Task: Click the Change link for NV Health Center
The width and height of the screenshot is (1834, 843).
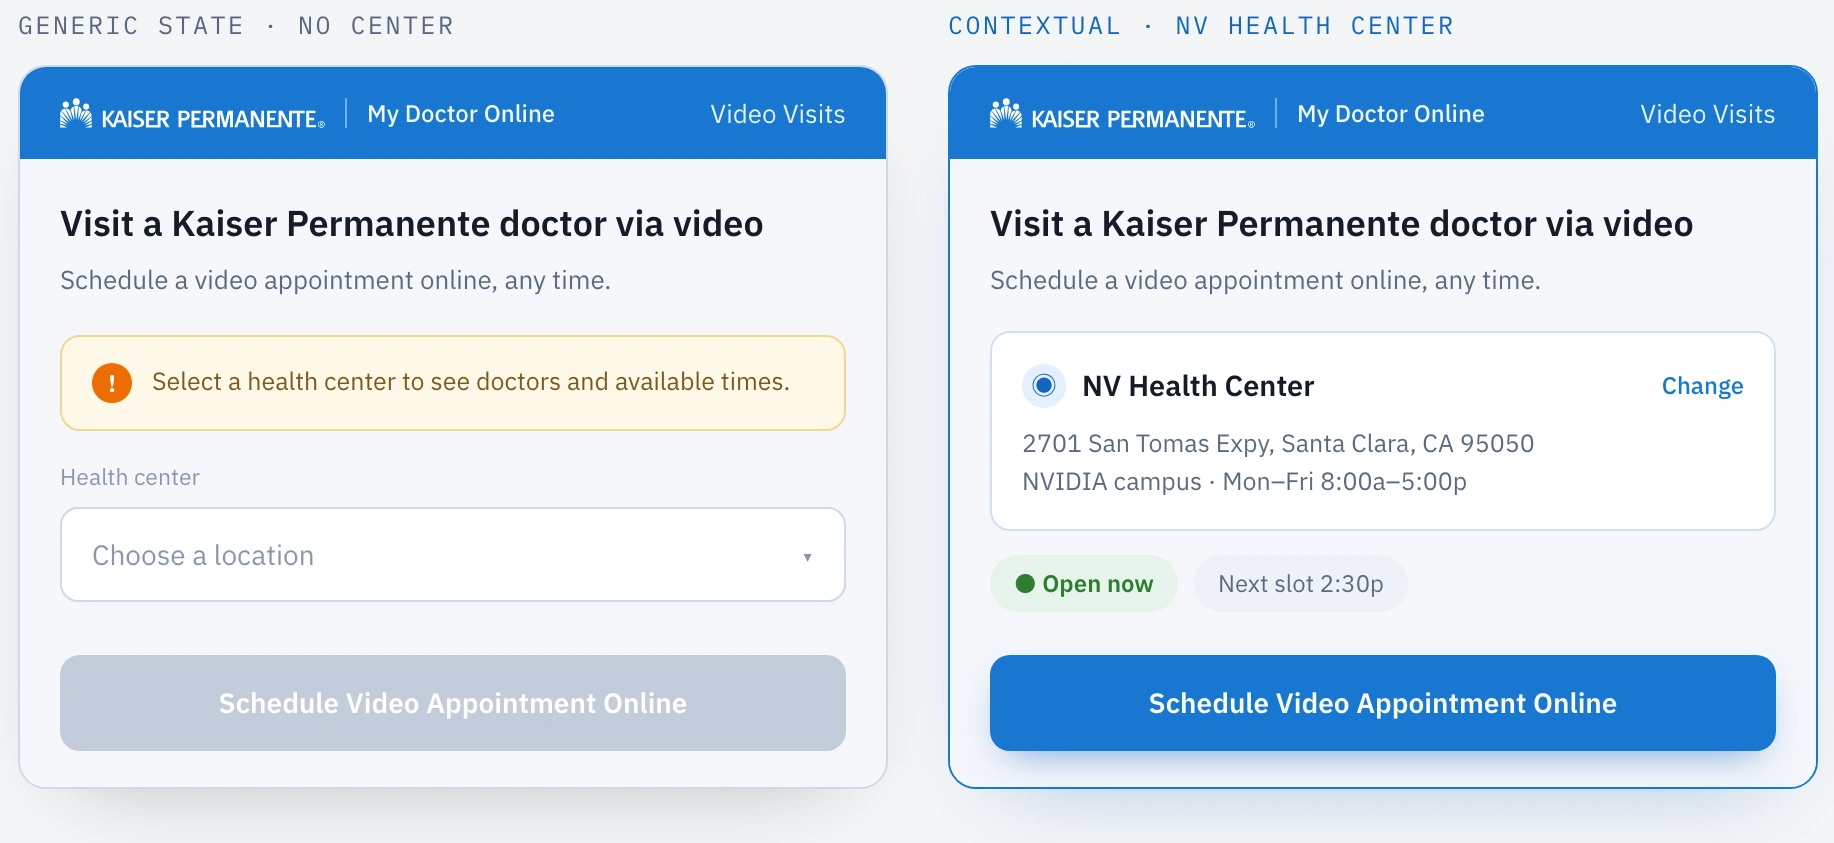Action: (x=1702, y=386)
